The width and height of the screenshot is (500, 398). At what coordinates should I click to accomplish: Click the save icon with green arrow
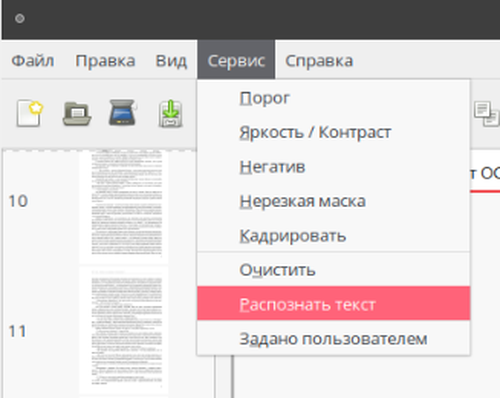click(x=170, y=113)
